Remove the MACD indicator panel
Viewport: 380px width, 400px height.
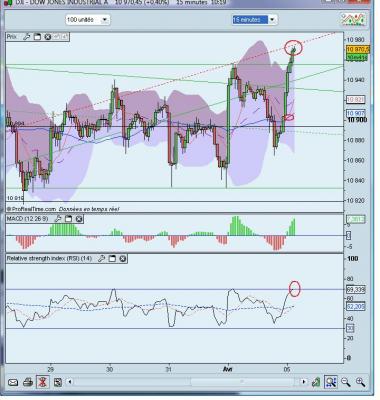point(79,219)
